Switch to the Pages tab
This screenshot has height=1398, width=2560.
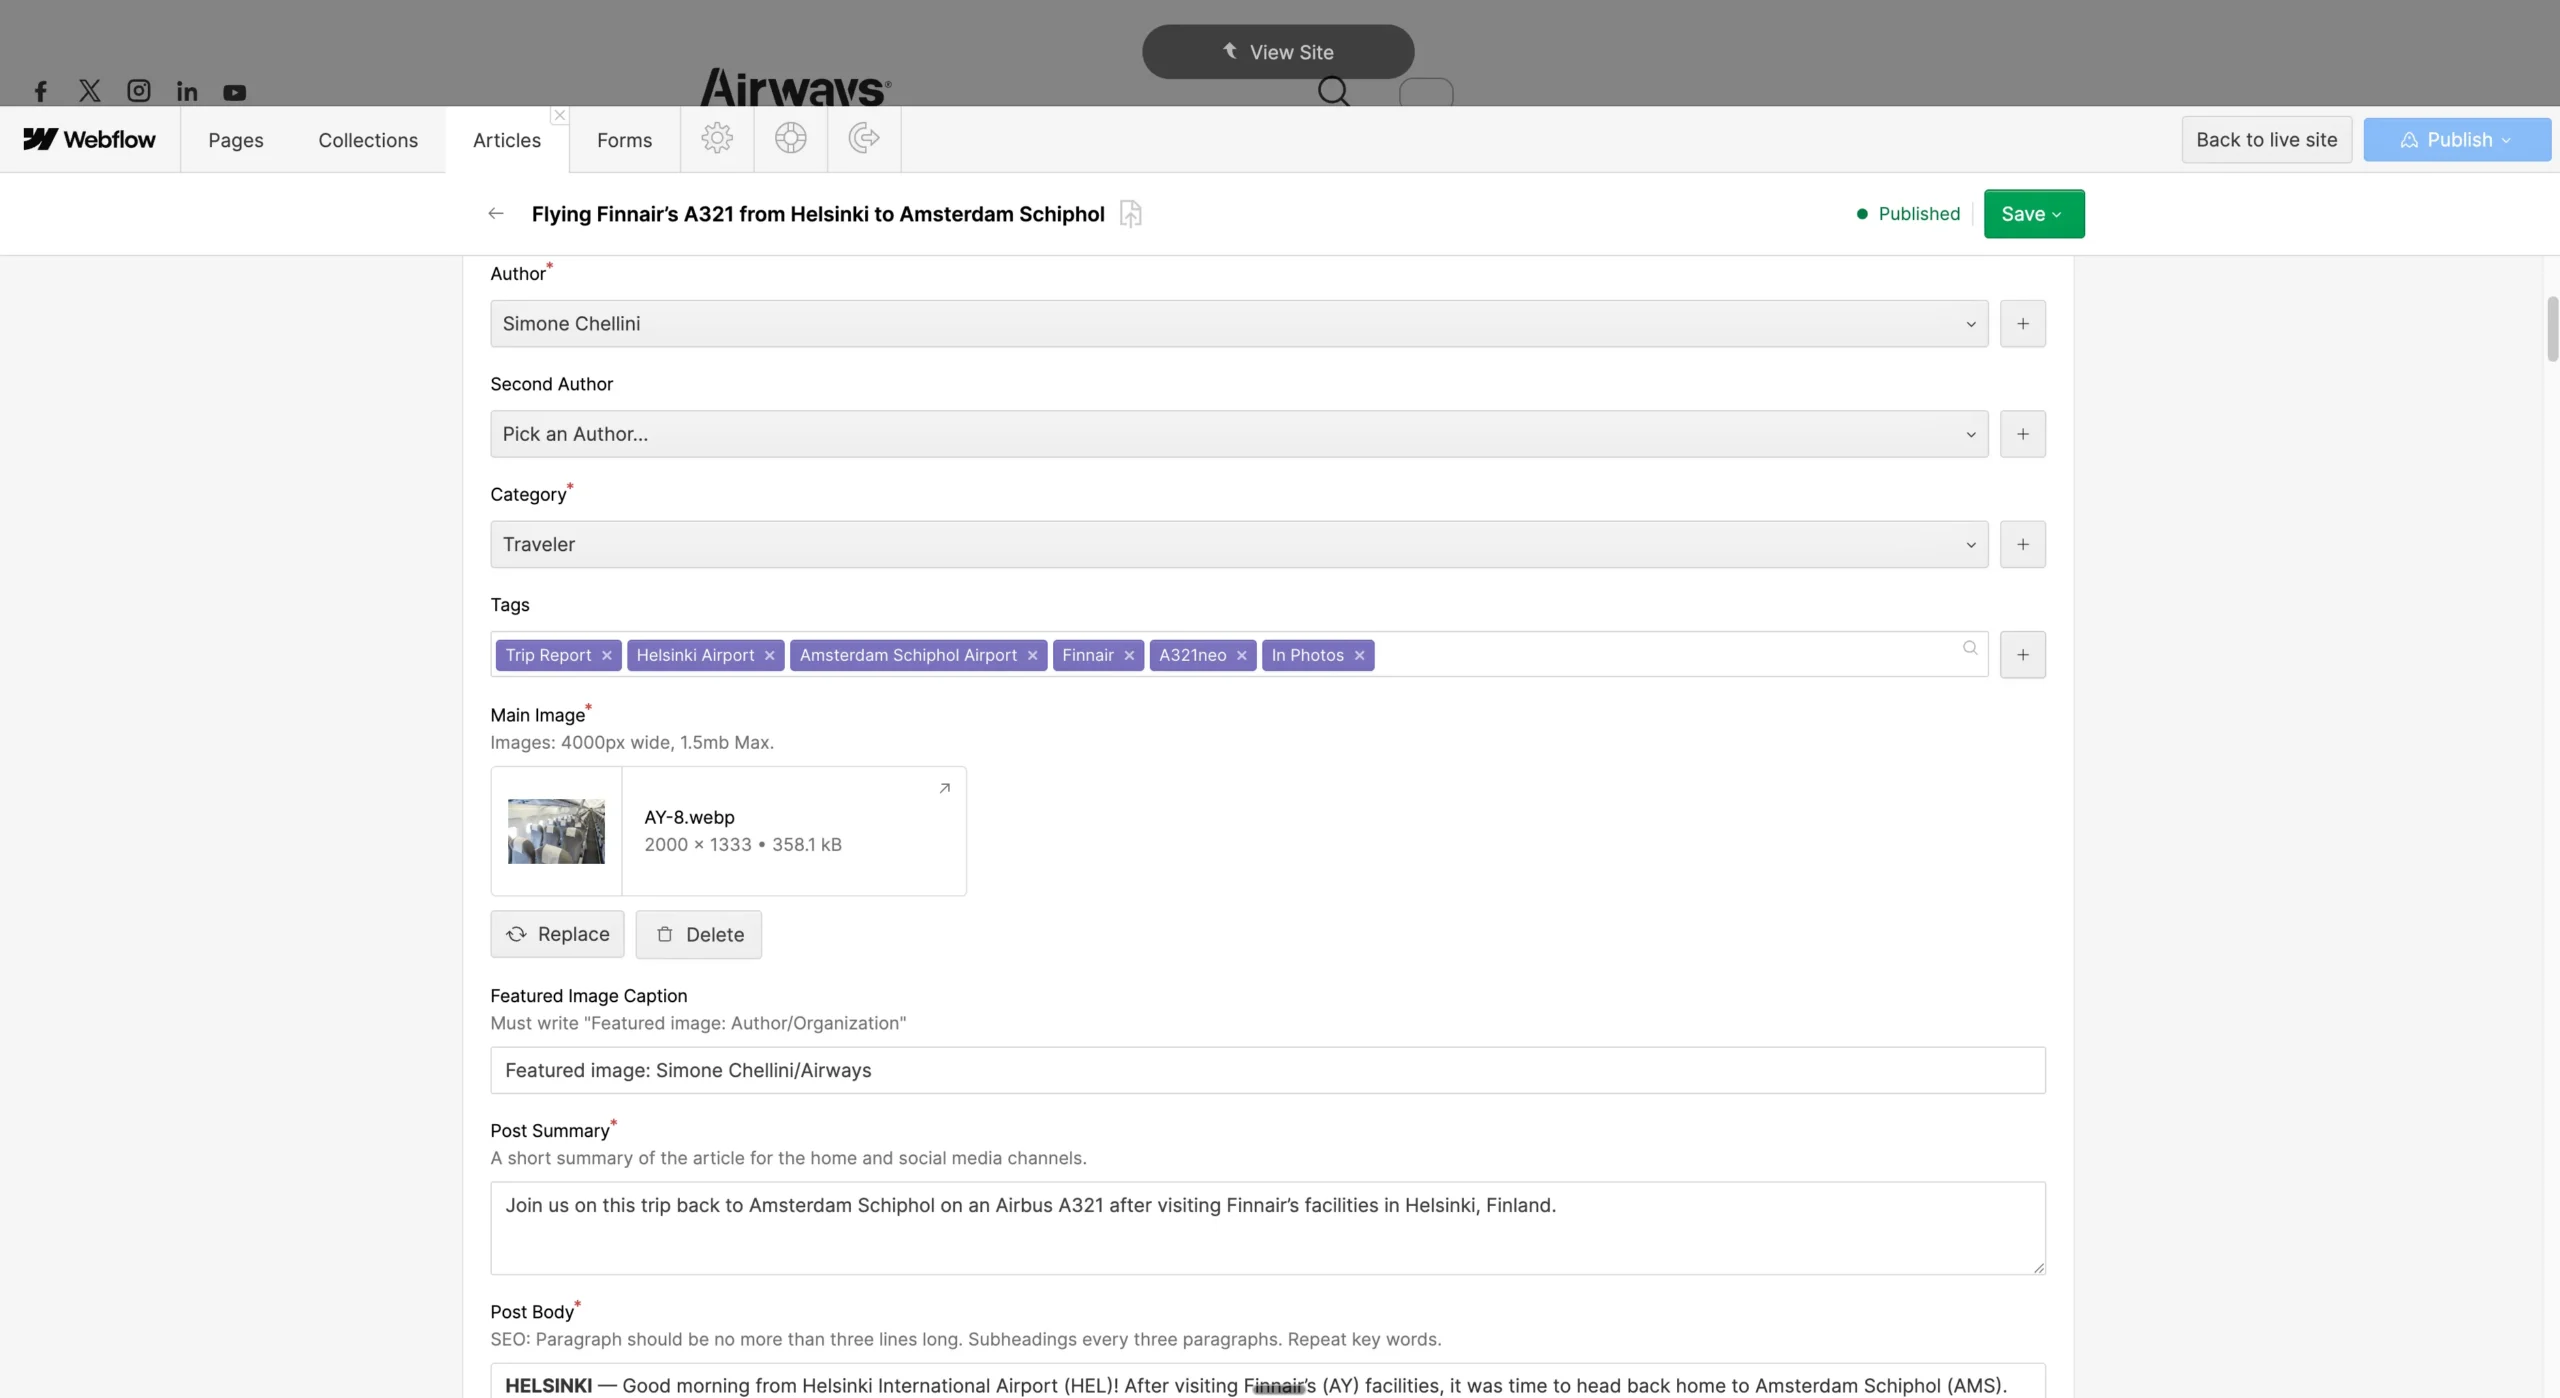[236, 140]
